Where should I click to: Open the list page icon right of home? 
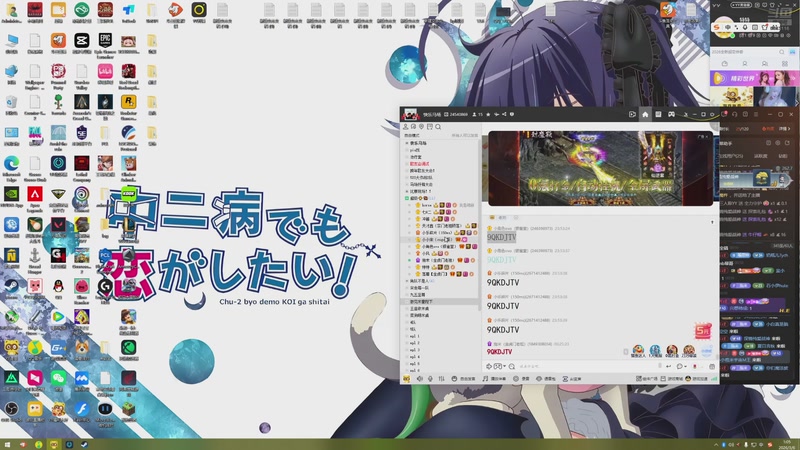[658, 114]
